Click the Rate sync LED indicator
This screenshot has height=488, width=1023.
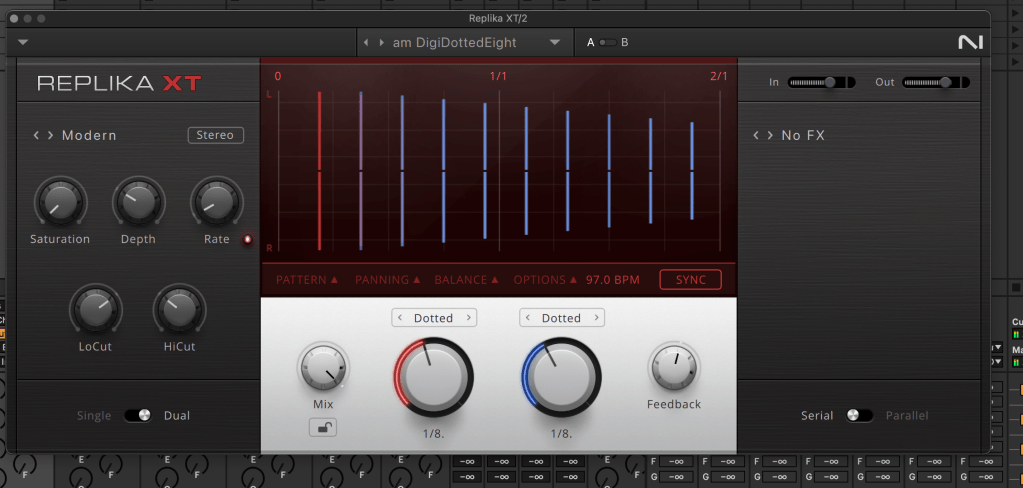[x=248, y=239]
